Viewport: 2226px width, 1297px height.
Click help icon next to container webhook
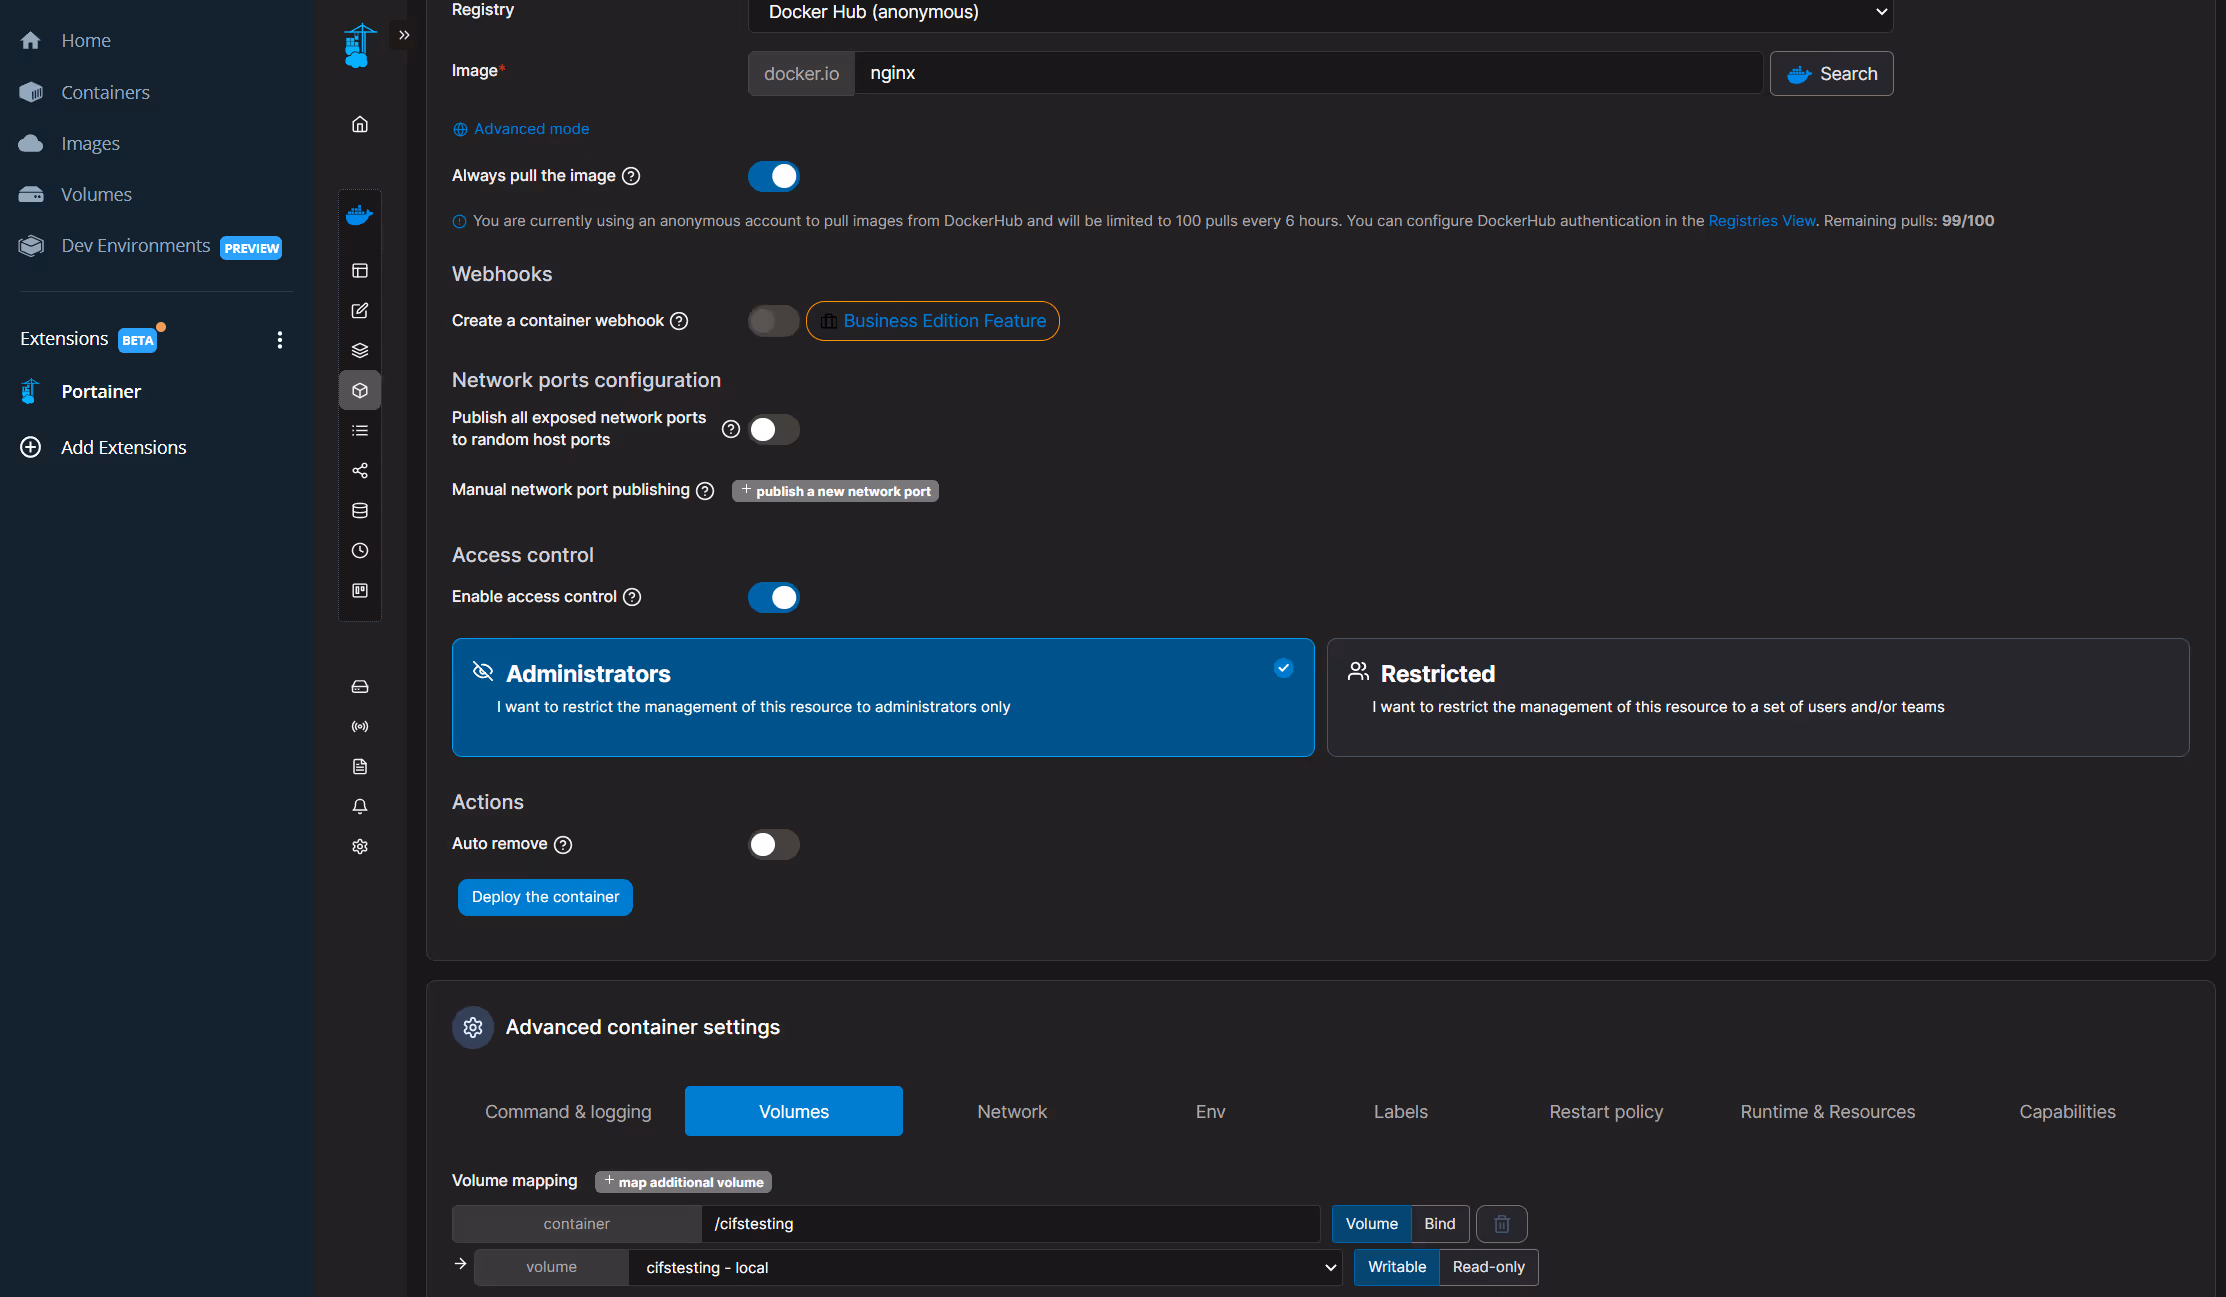point(679,321)
